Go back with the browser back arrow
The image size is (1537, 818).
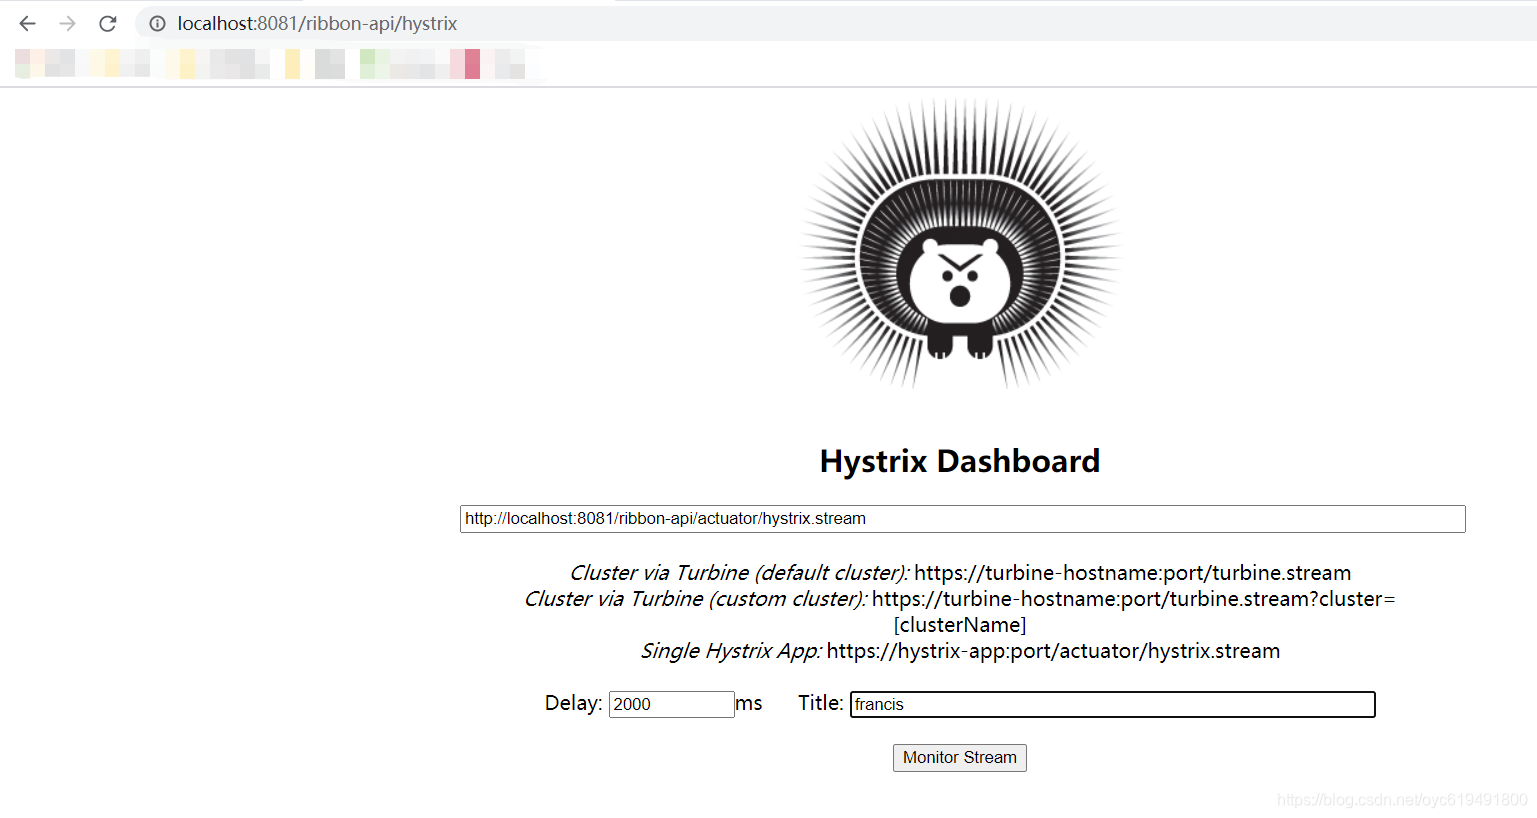click(x=27, y=23)
